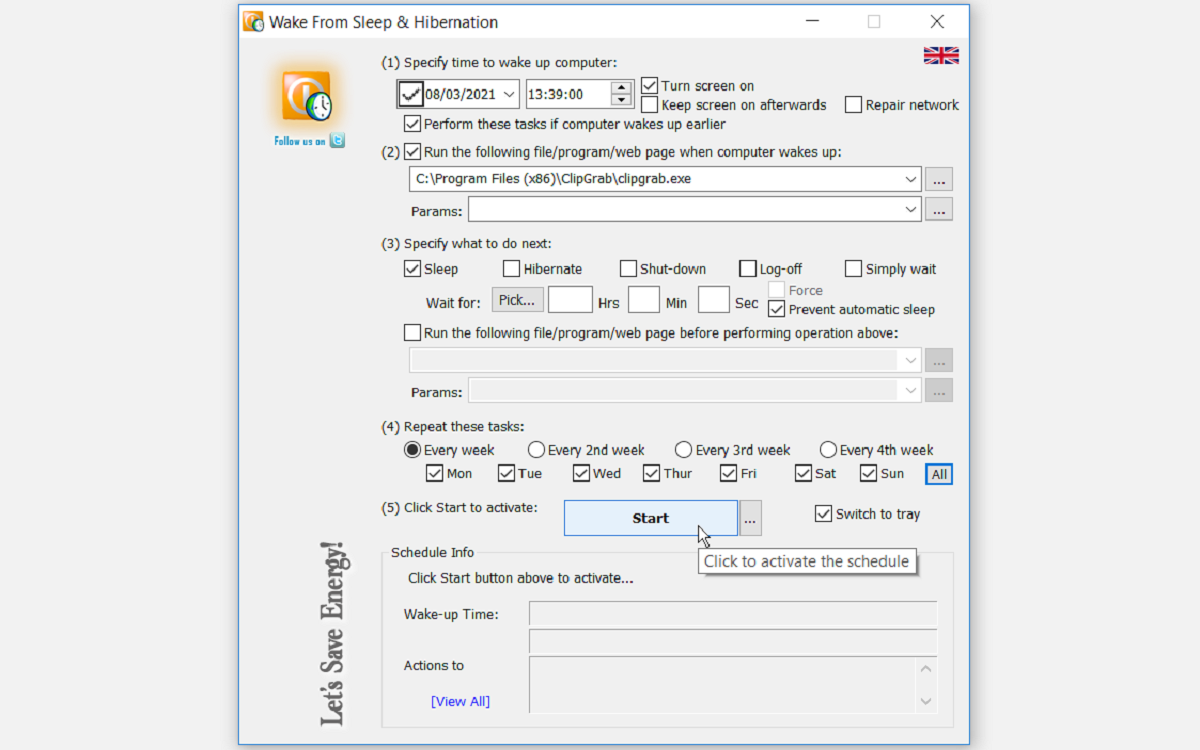The width and height of the screenshot is (1200, 750).
Task: Toggle Run the following file when computer wakes up
Action: coord(412,152)
